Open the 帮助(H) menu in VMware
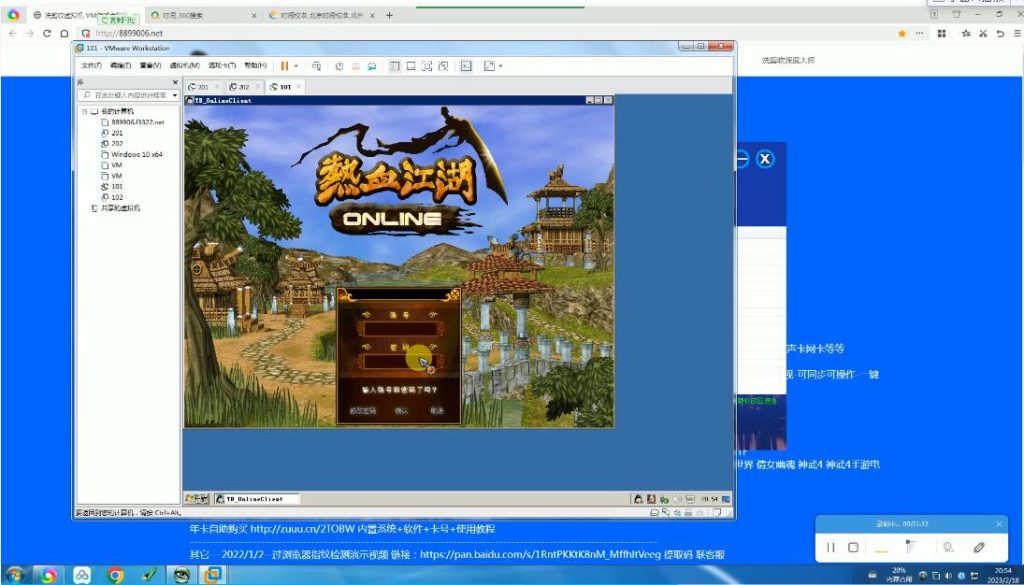Viewport: 1024px width, 585px height. click(255, 66)
